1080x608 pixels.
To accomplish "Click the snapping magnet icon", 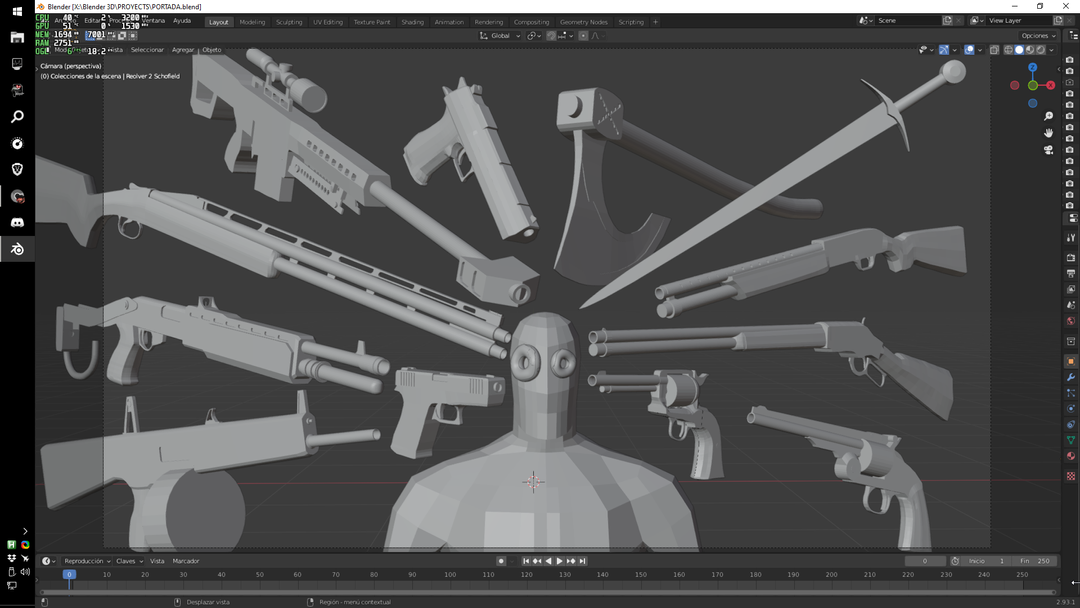I will point(551,35).
